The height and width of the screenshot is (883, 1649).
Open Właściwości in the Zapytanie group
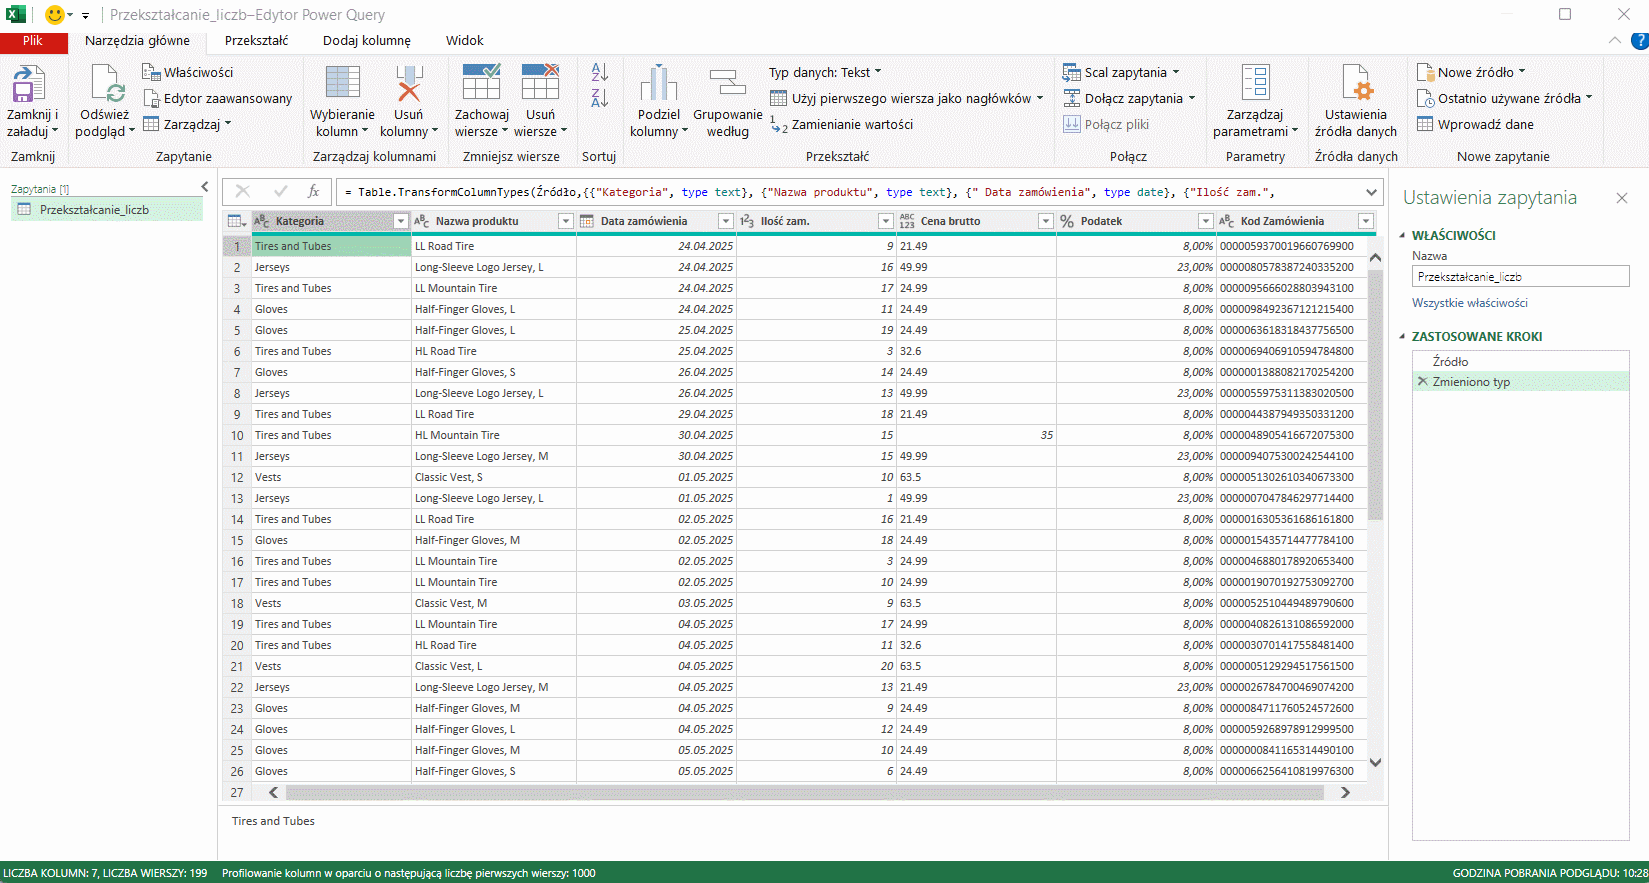(x=187, y=72)
